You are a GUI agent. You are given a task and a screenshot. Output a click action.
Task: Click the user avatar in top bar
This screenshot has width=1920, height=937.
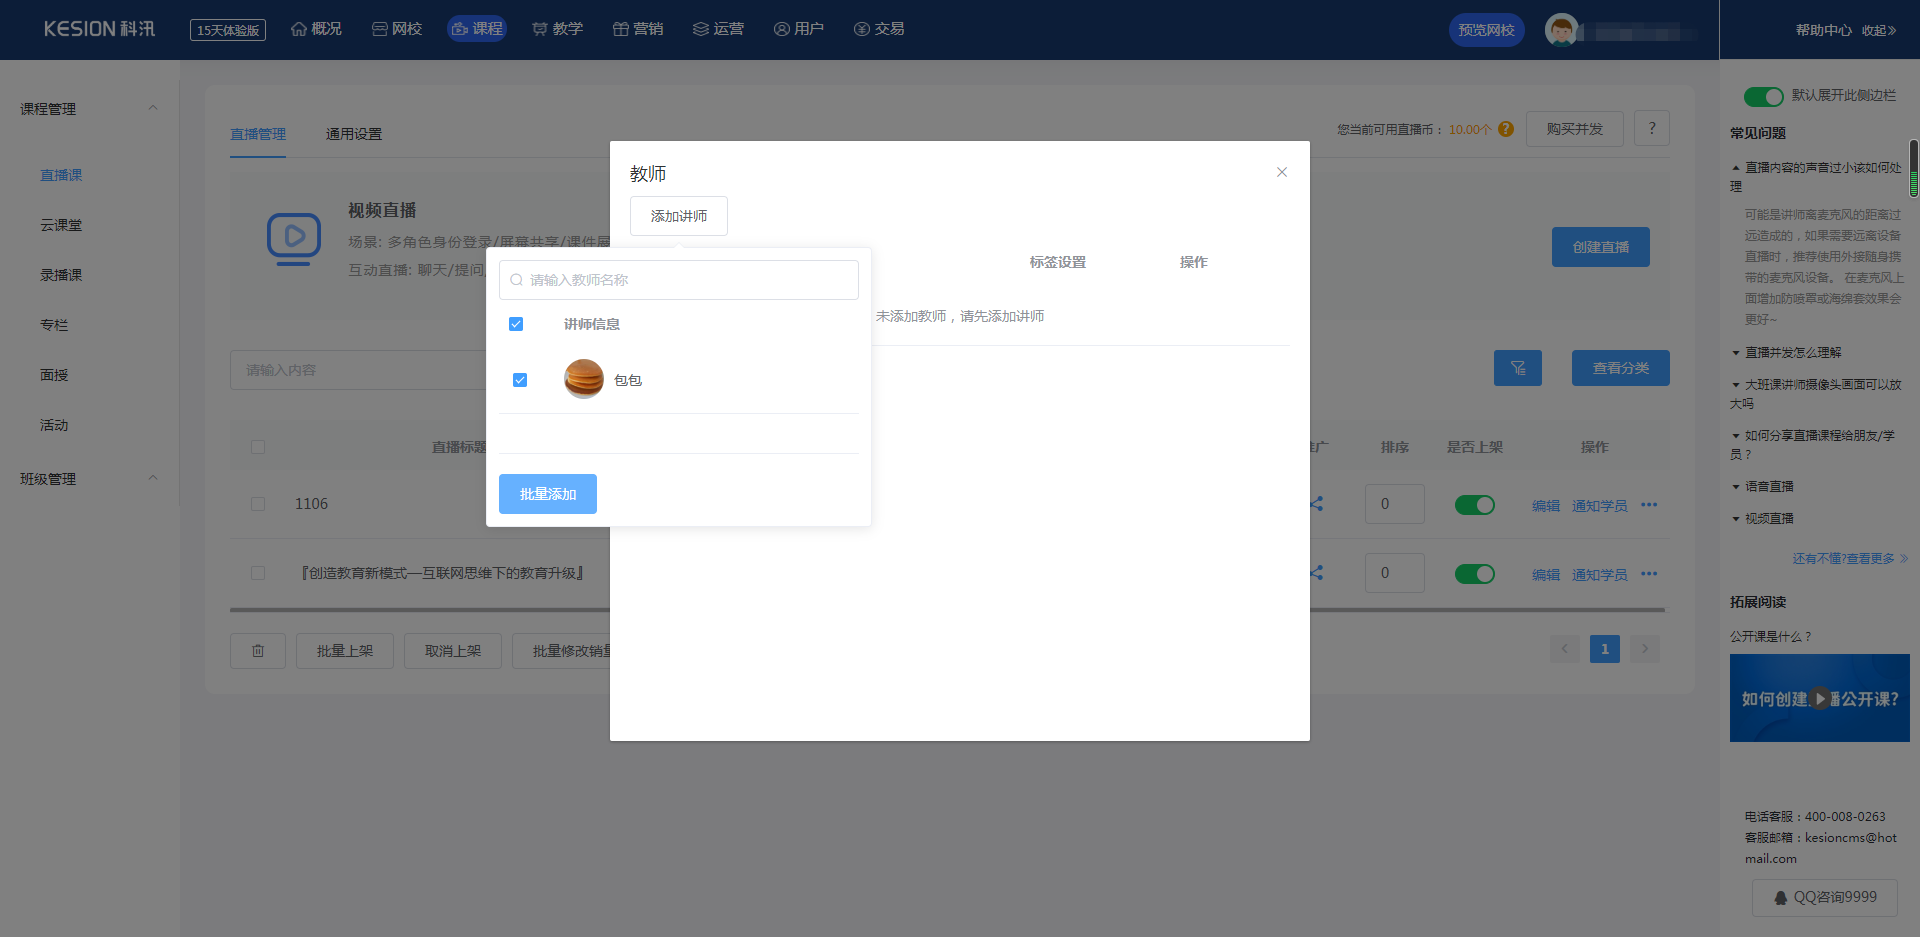(1561, 30)
